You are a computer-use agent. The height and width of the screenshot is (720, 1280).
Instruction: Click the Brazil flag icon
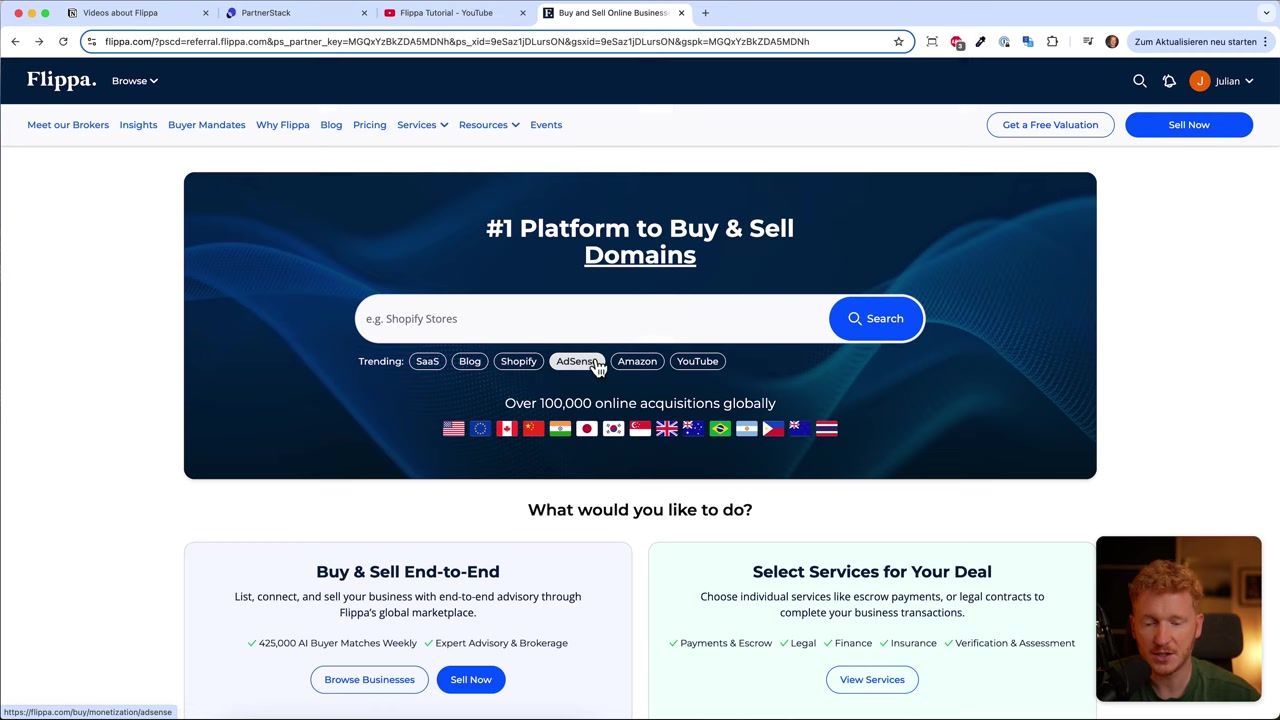[x=720, y=428]
